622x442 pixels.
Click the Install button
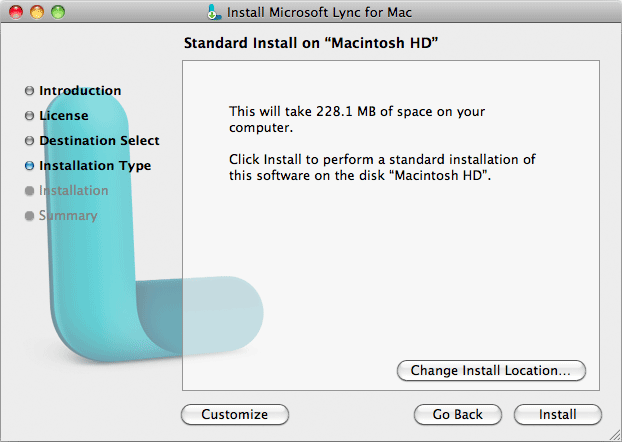tap(558, 415)
